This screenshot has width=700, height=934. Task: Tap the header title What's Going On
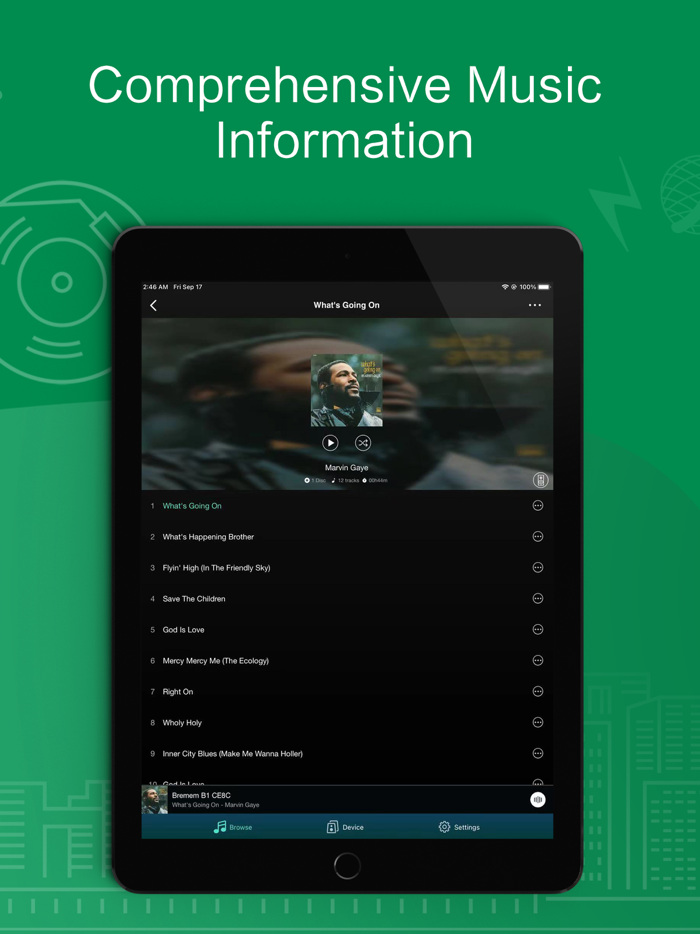pyautogui.click(x=347, y=305)
